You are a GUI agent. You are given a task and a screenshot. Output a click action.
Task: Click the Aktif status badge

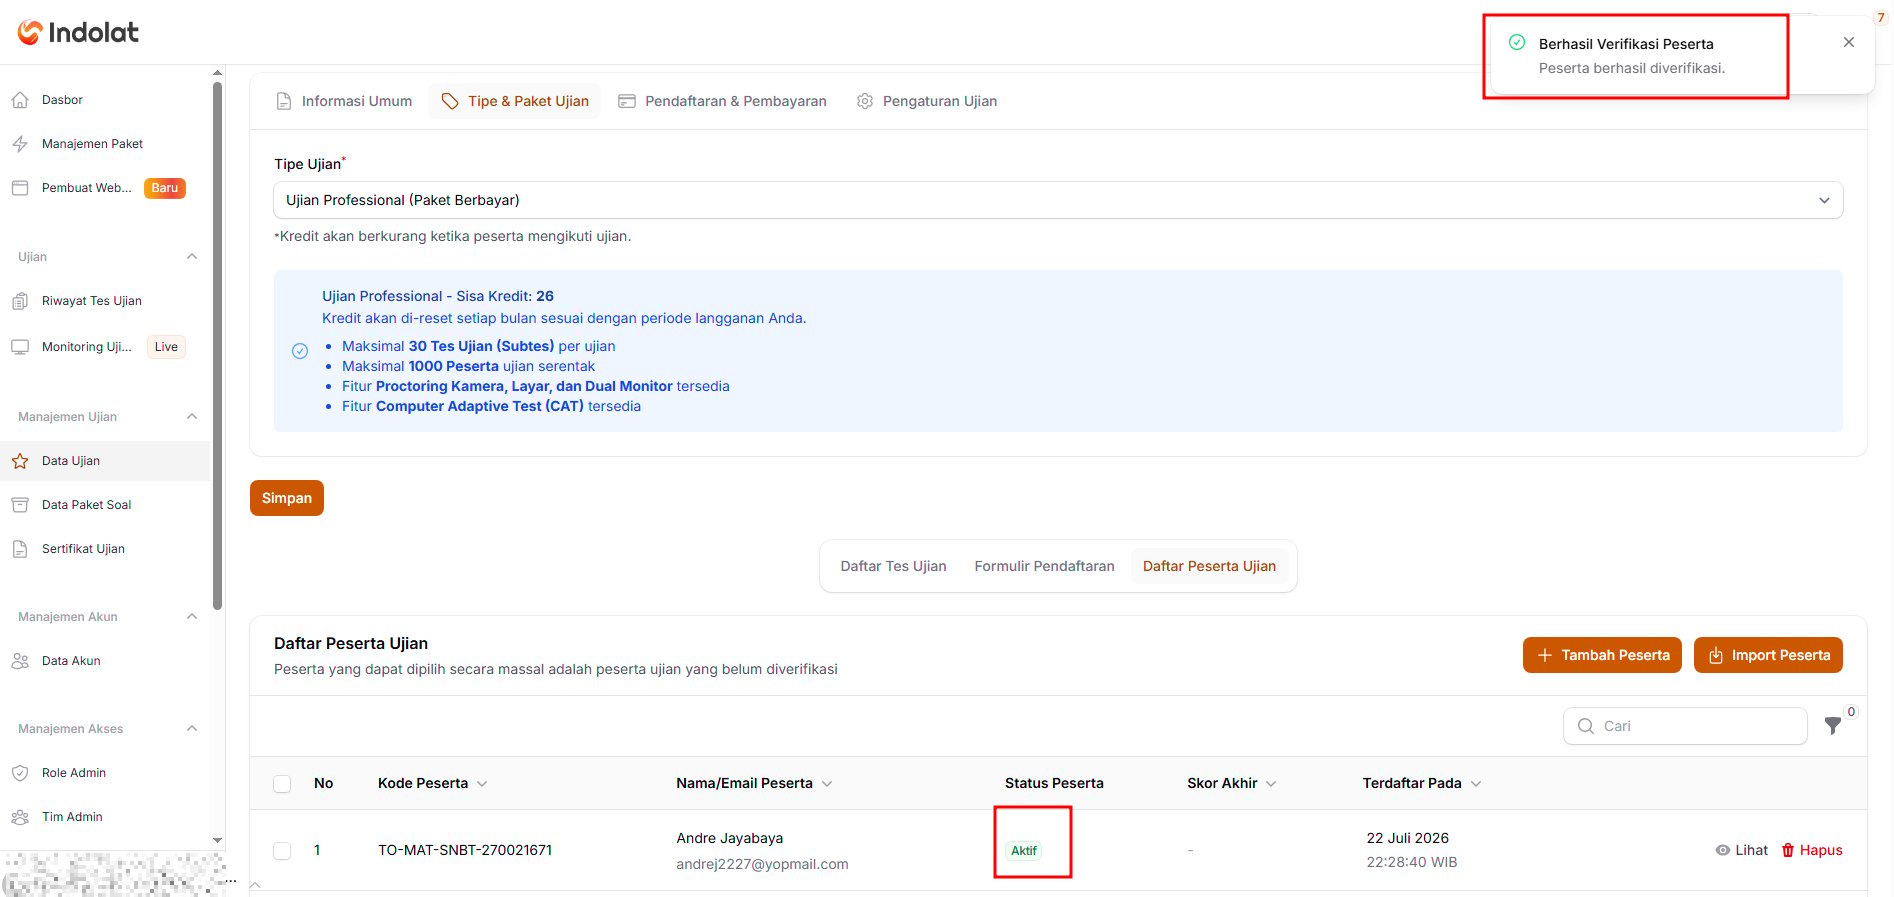[x=1024, y=851]
